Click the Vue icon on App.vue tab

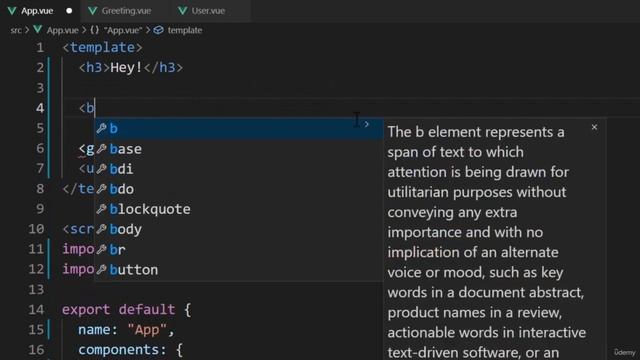coord(12,11)
